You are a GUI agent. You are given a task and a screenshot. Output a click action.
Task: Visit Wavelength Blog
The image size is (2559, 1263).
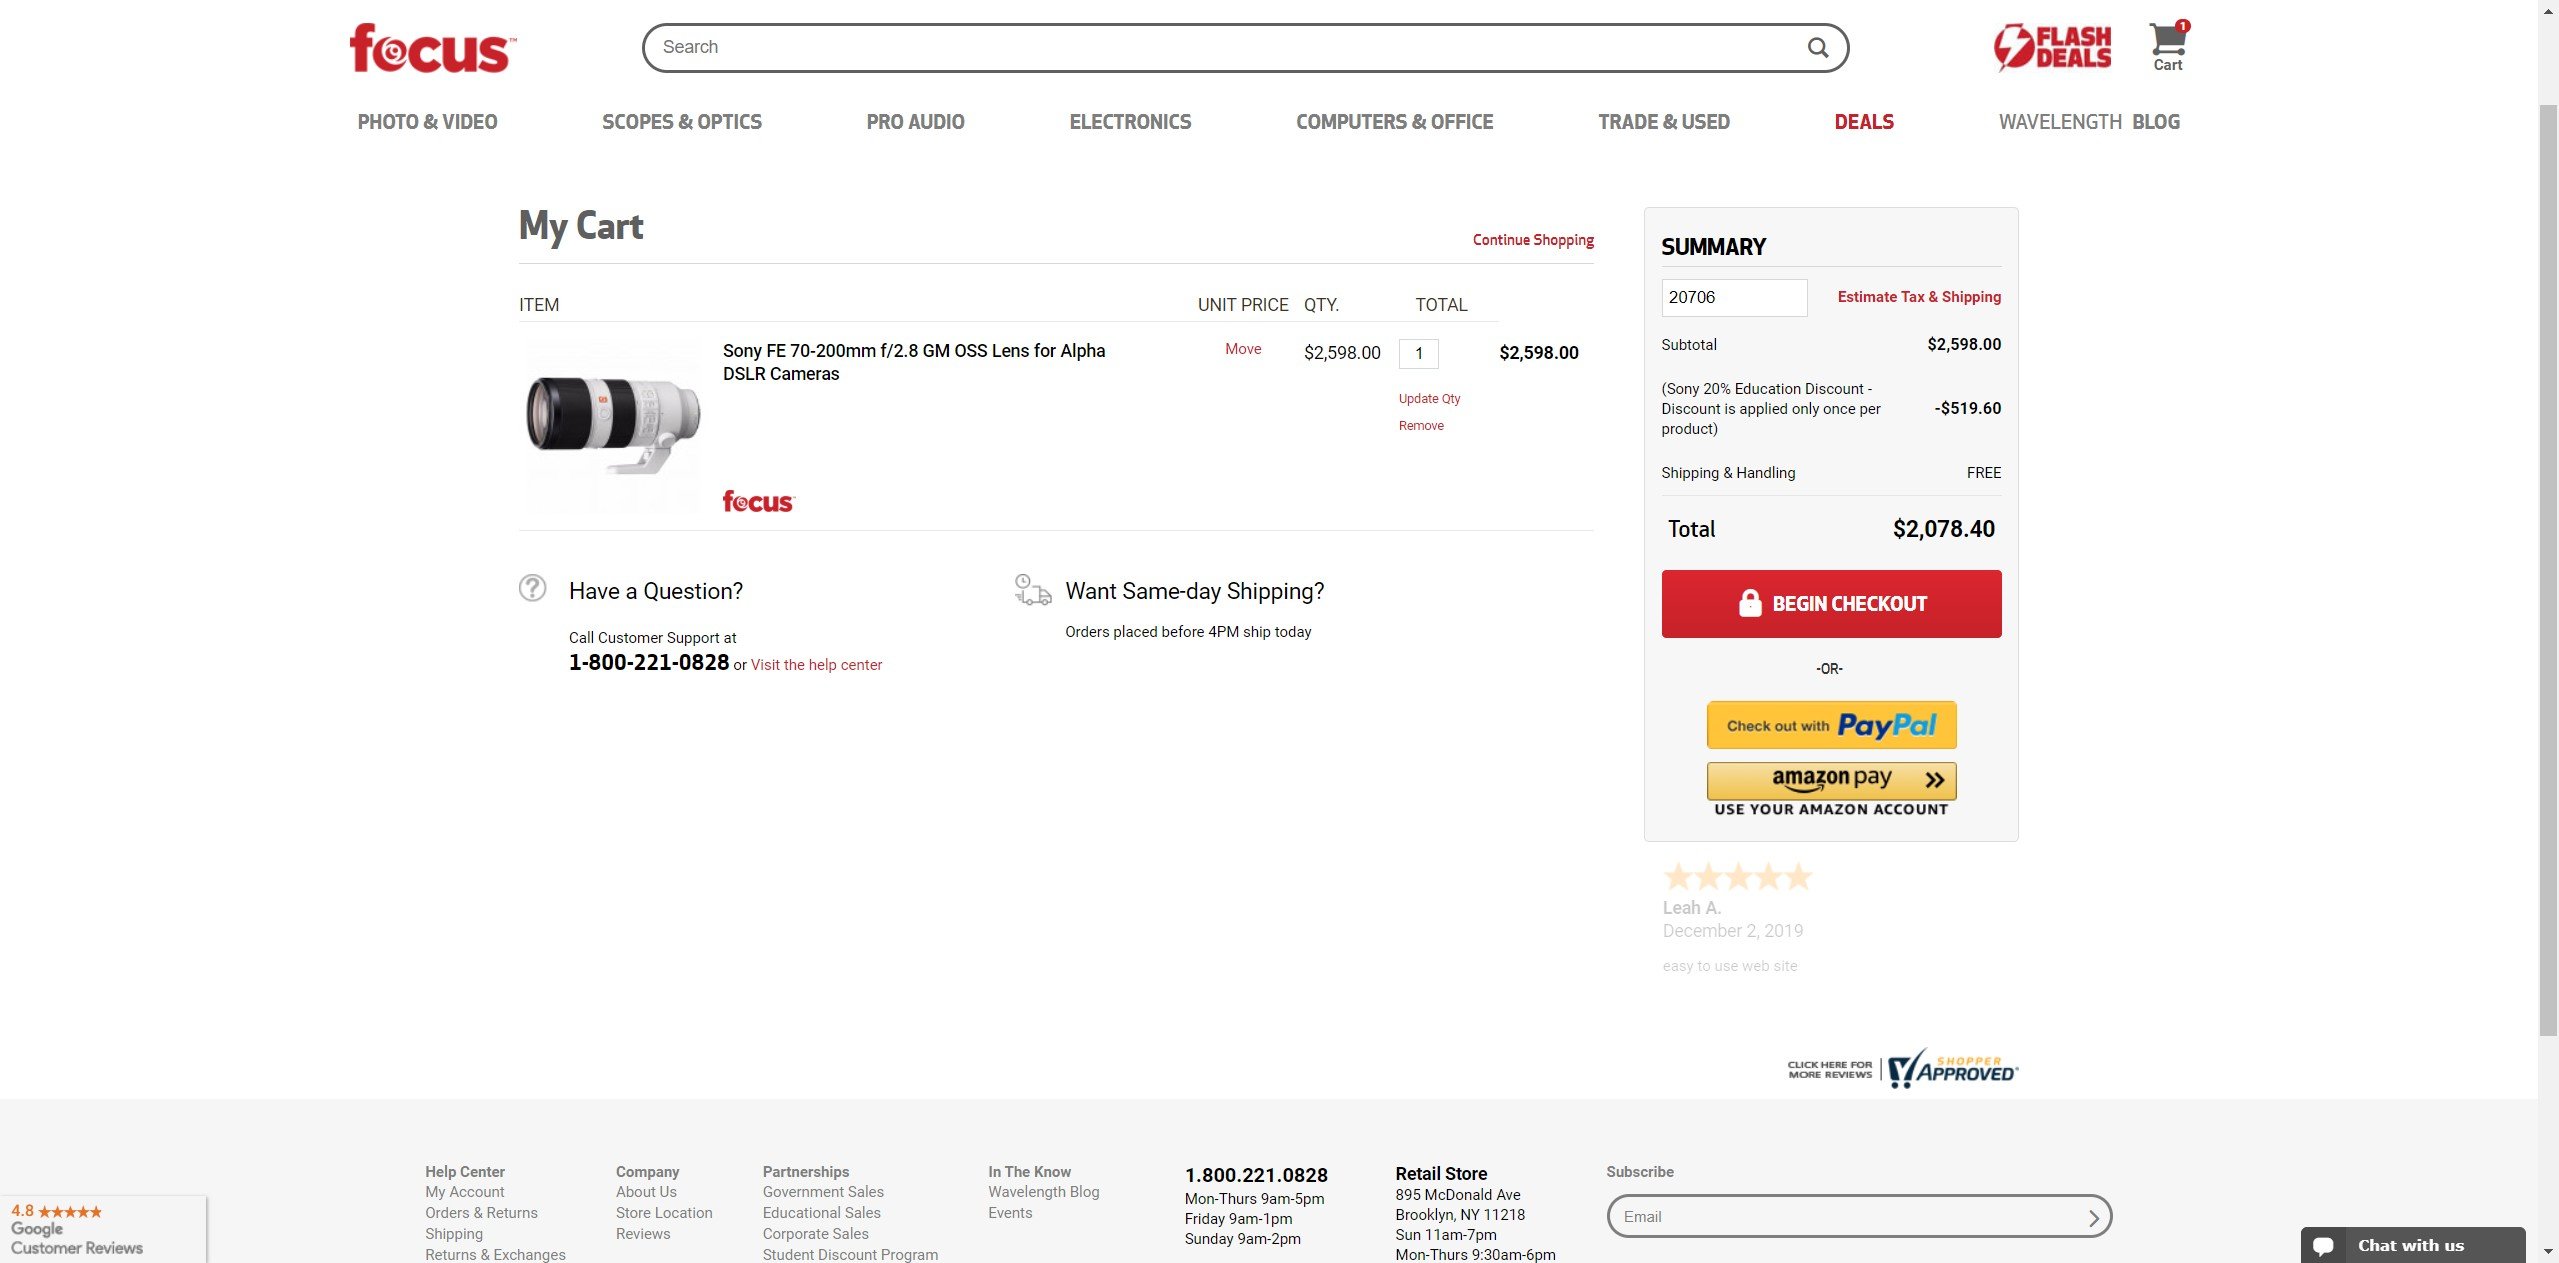[x=2089, y=122]
